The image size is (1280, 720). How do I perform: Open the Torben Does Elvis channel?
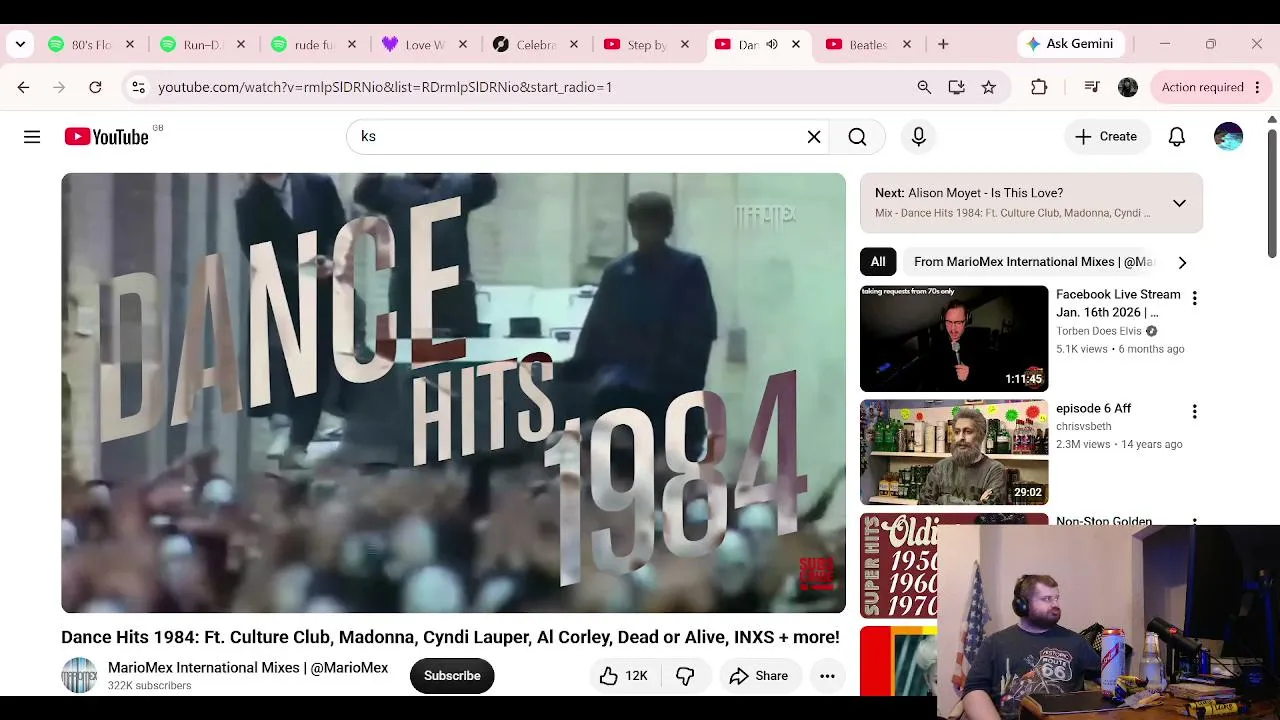(1098, 331)
